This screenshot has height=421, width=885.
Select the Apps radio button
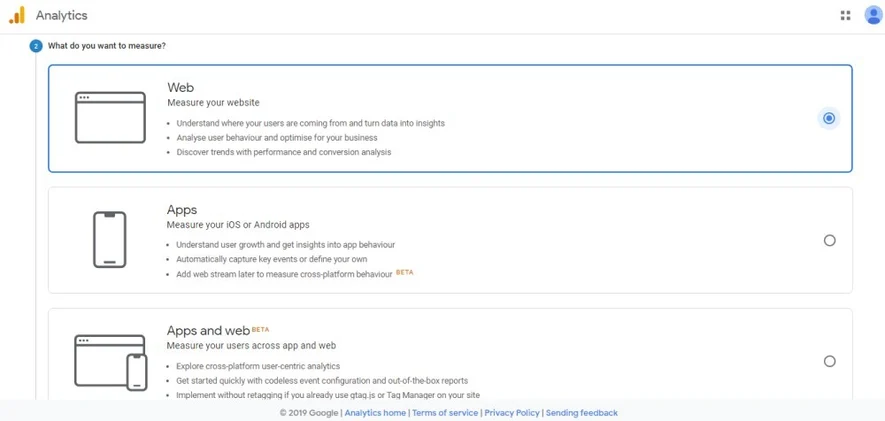point(829,240)
